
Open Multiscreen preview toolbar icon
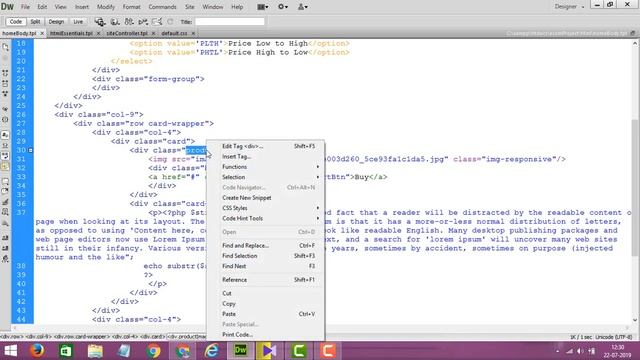tap(100, 22)
